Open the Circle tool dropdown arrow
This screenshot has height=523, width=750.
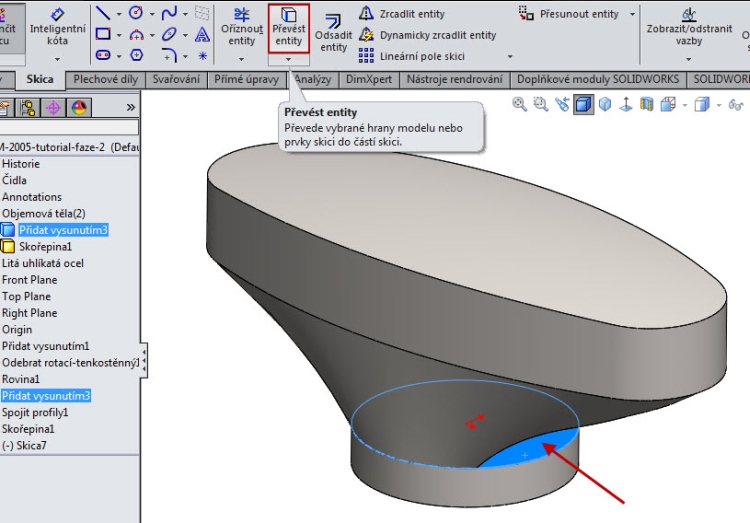[x=152, y=14]
